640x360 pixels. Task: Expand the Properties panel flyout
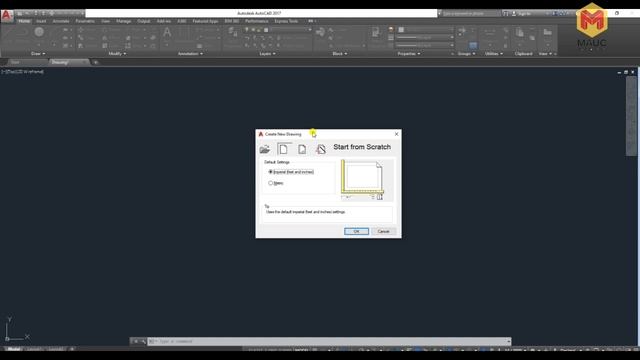[409, 53]
